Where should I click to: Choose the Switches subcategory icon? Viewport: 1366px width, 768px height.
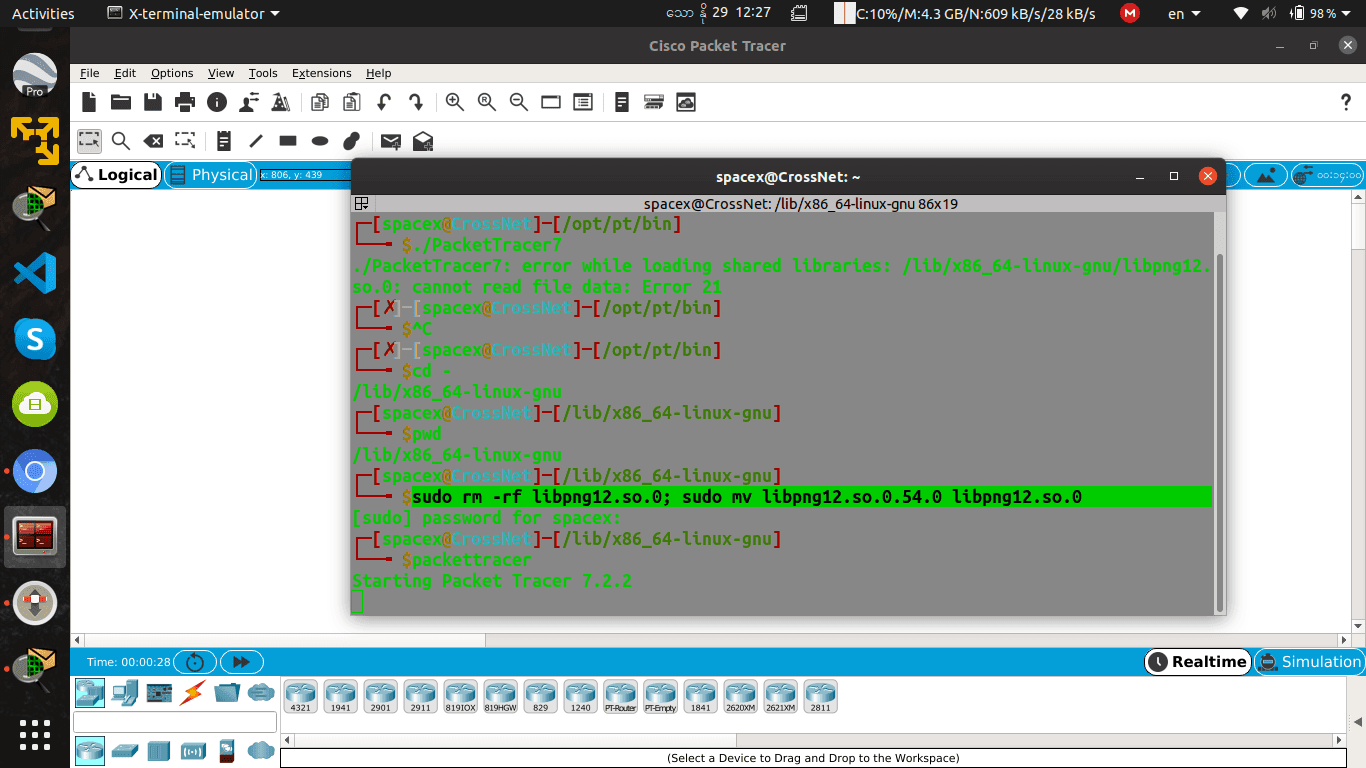pyautogui.click(x=125, y=750)
